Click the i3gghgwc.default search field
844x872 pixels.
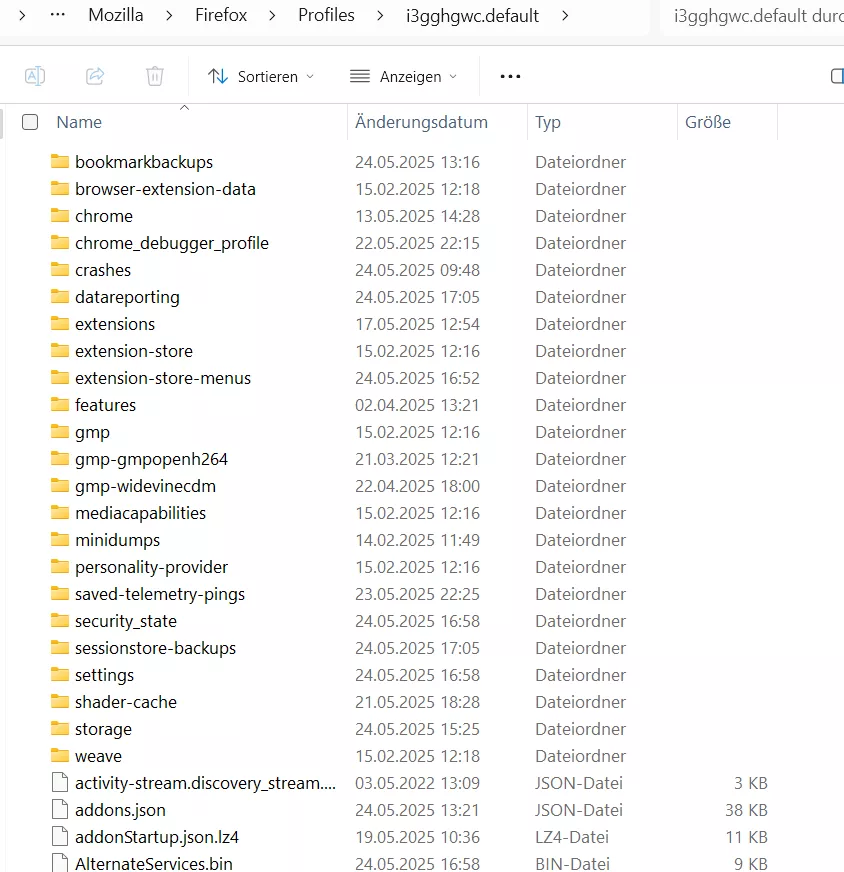coord(752,16)
